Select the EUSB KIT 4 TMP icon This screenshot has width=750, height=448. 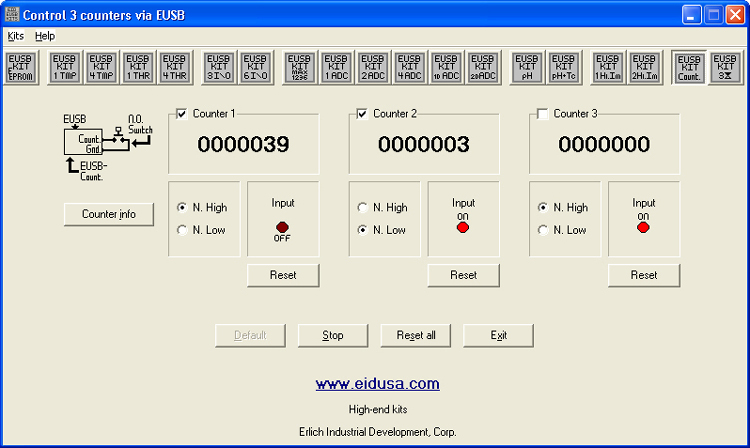(101, 67)
